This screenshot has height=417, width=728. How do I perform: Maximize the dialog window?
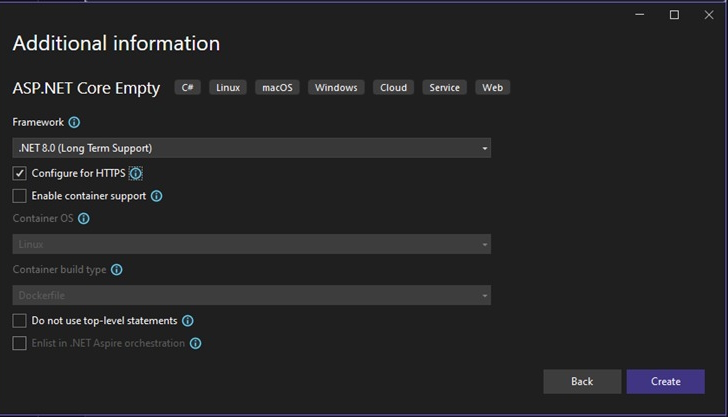tap(674, 15)
